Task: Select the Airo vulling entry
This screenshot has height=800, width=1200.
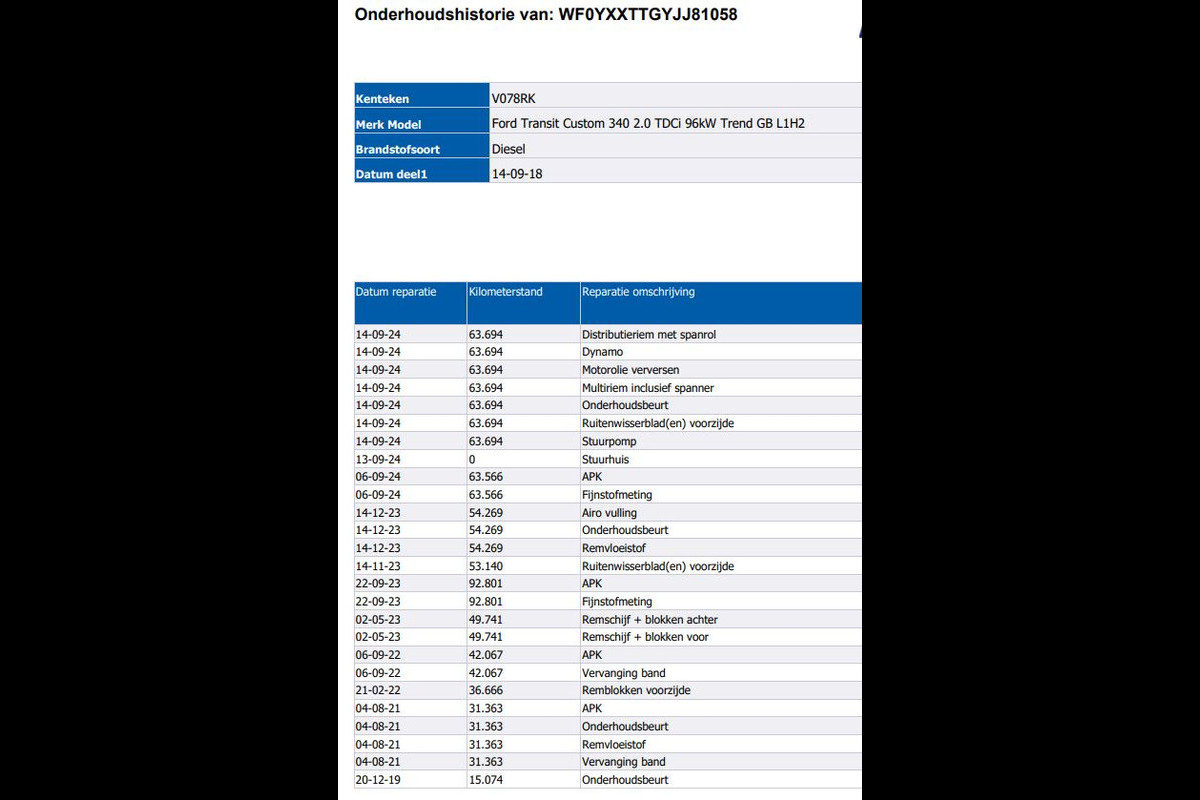Action: point(609,513)
